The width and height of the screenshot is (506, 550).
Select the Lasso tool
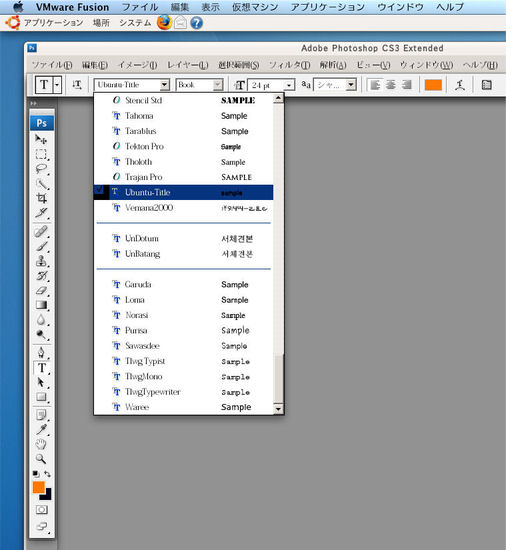[41, 169]
